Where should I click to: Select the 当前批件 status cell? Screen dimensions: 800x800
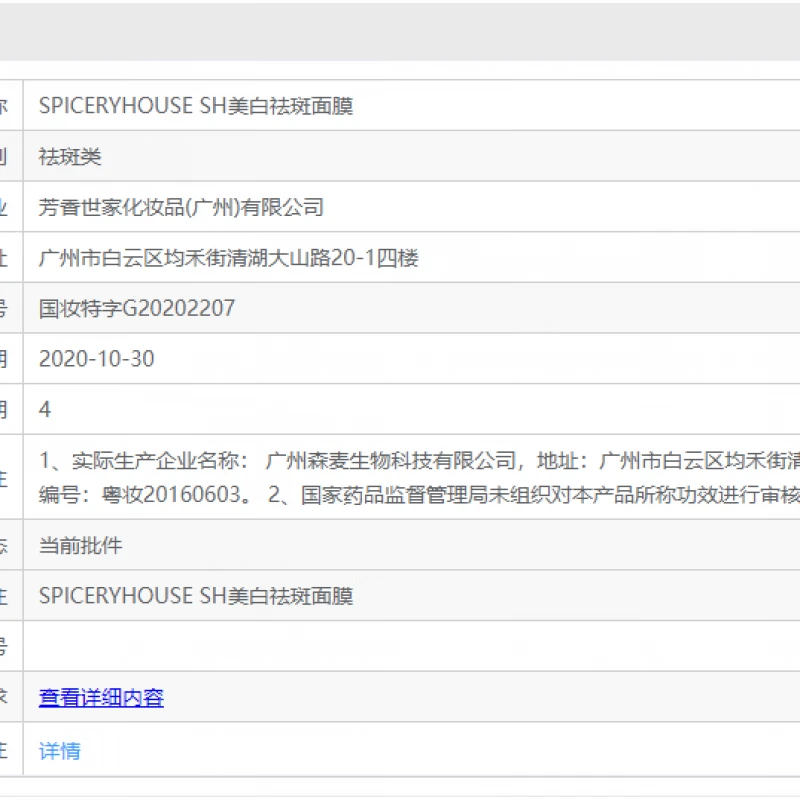[81, 546]
